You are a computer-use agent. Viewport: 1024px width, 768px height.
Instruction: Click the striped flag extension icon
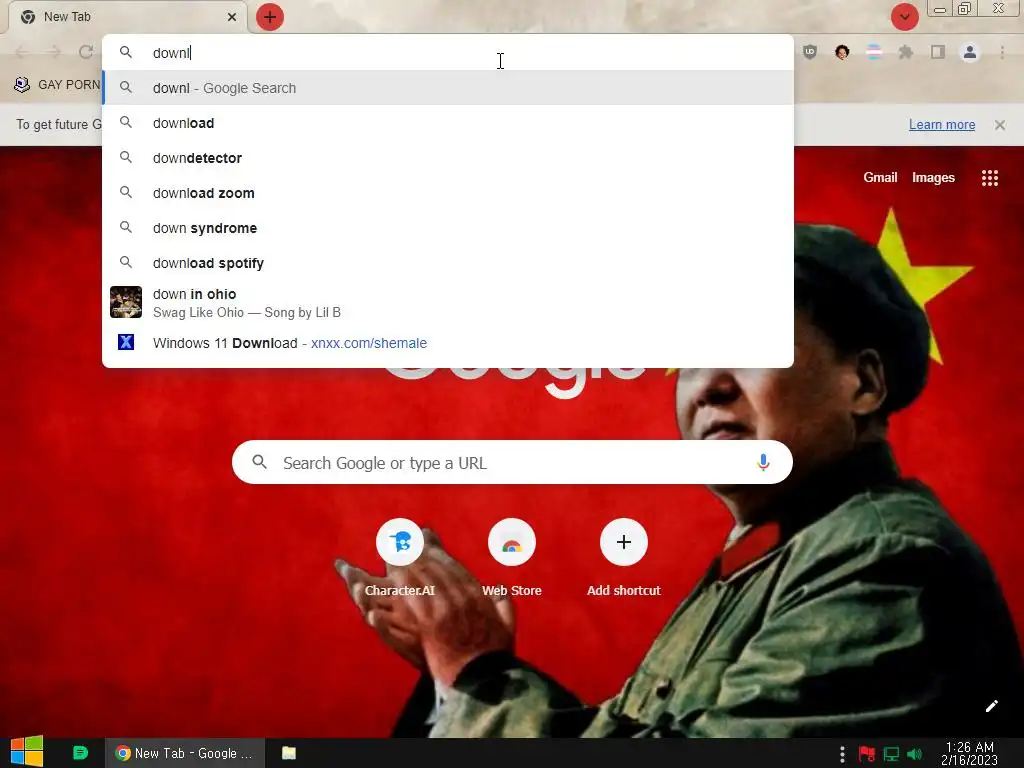click(874, 52)
